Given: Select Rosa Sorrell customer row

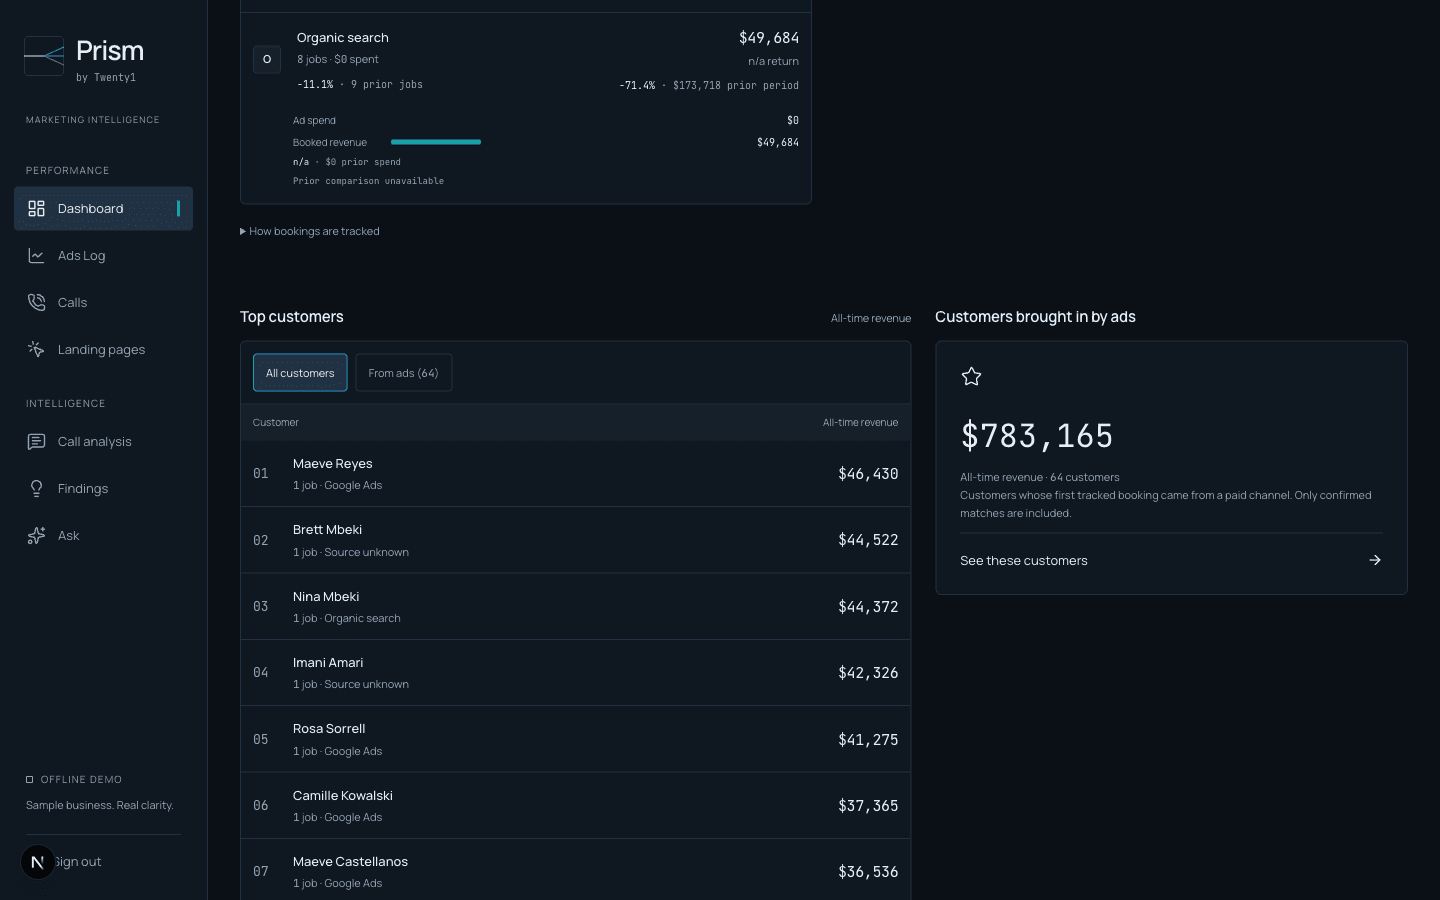Looking at the screenshot, I should pos(575,739).
